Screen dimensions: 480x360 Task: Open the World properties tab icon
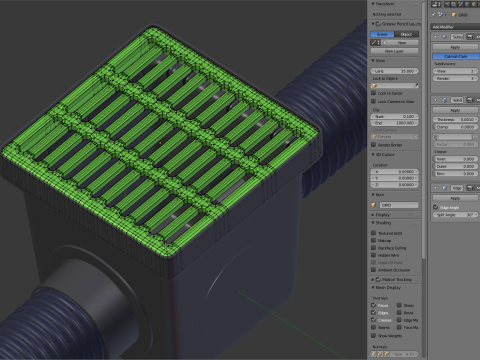point(467,4)
